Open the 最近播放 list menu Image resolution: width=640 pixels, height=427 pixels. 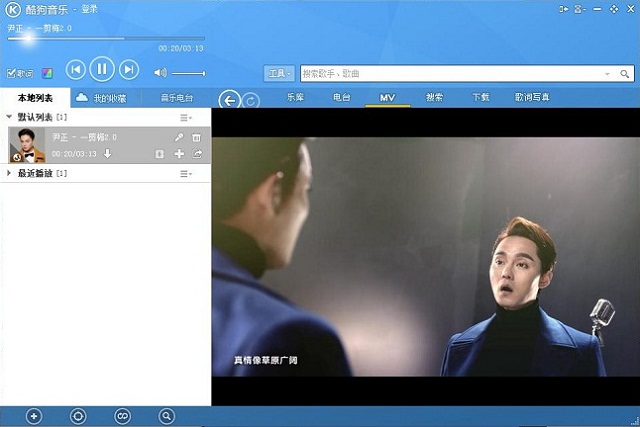pos(186,174)
